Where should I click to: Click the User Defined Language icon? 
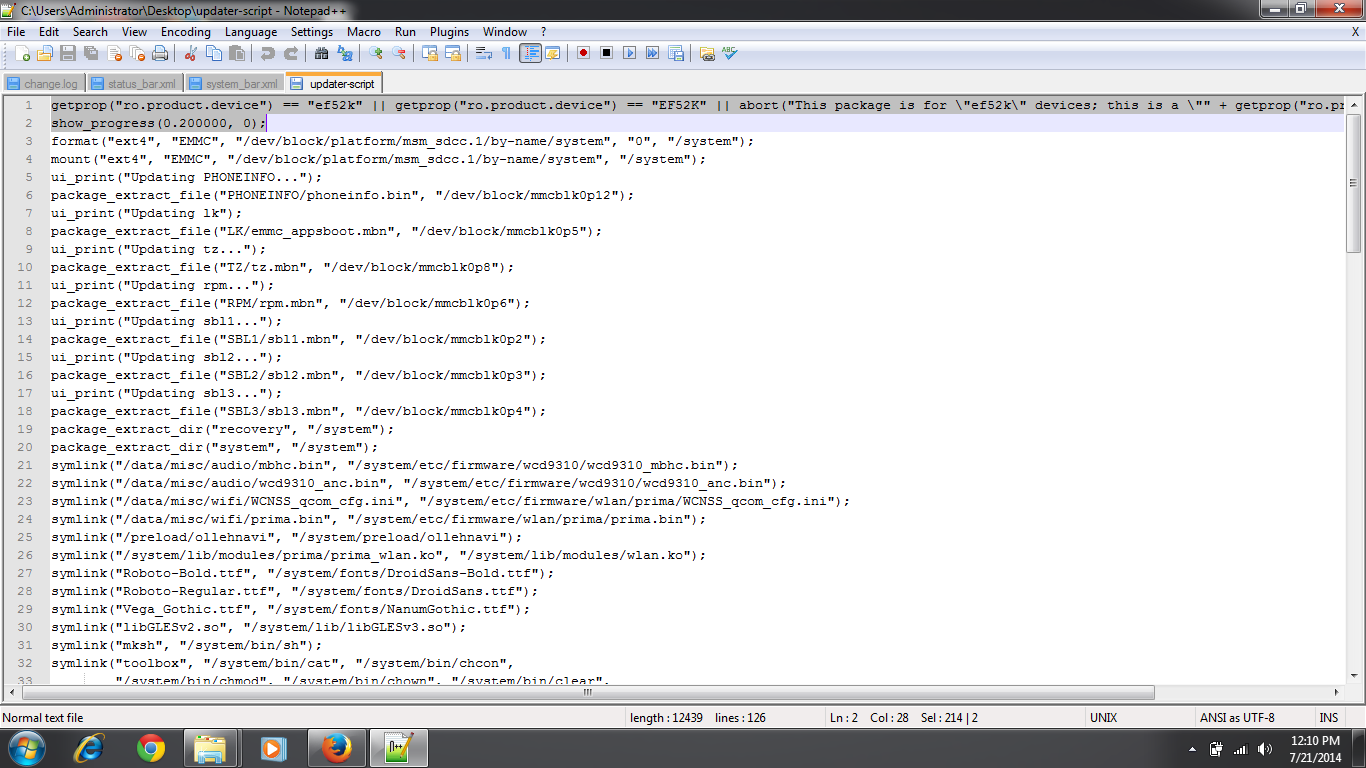[x=552, y=53]
